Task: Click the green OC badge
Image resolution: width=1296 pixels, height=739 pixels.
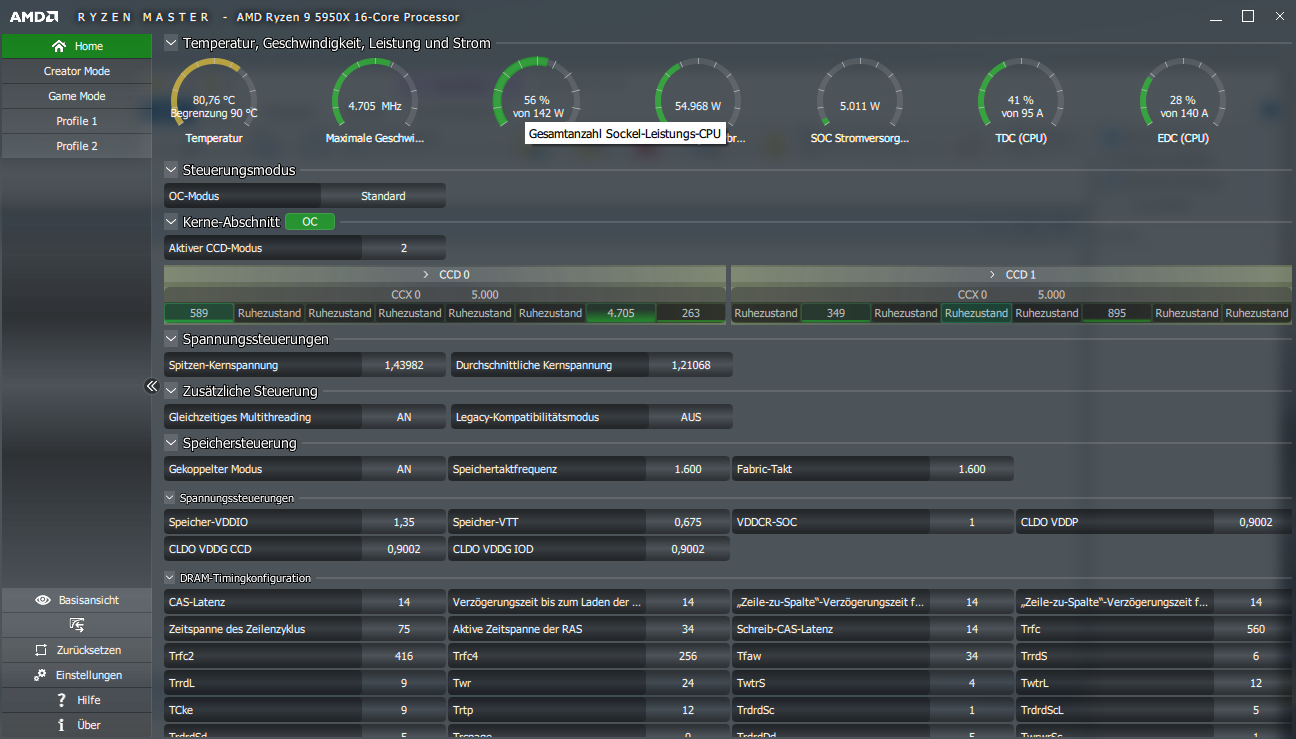Action: coord(310,222)
